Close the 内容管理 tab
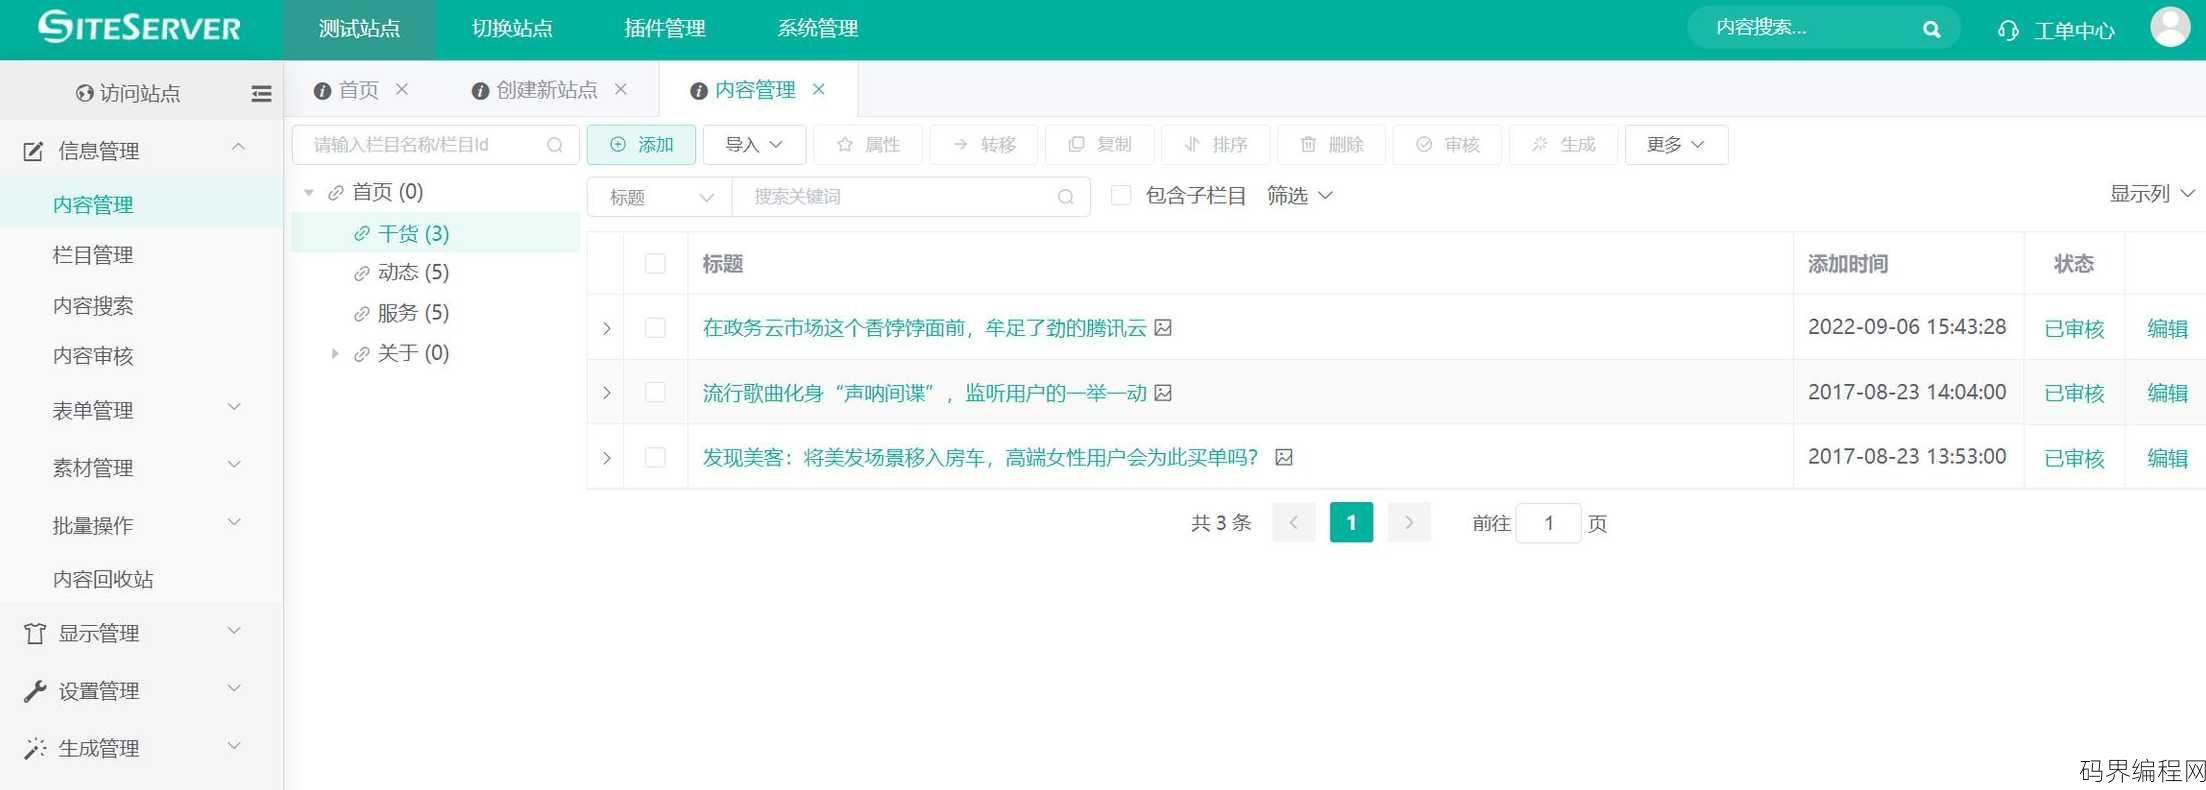This screenshot has width=2206, height=790. (819, 89)
